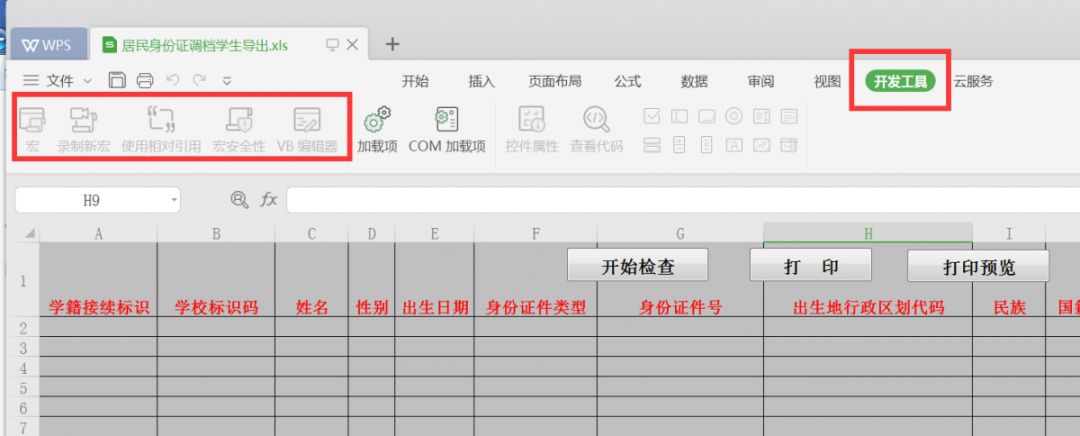Insert a toggle button control
This screenshot has height=436, width=1080.
(x=652, y=145)
